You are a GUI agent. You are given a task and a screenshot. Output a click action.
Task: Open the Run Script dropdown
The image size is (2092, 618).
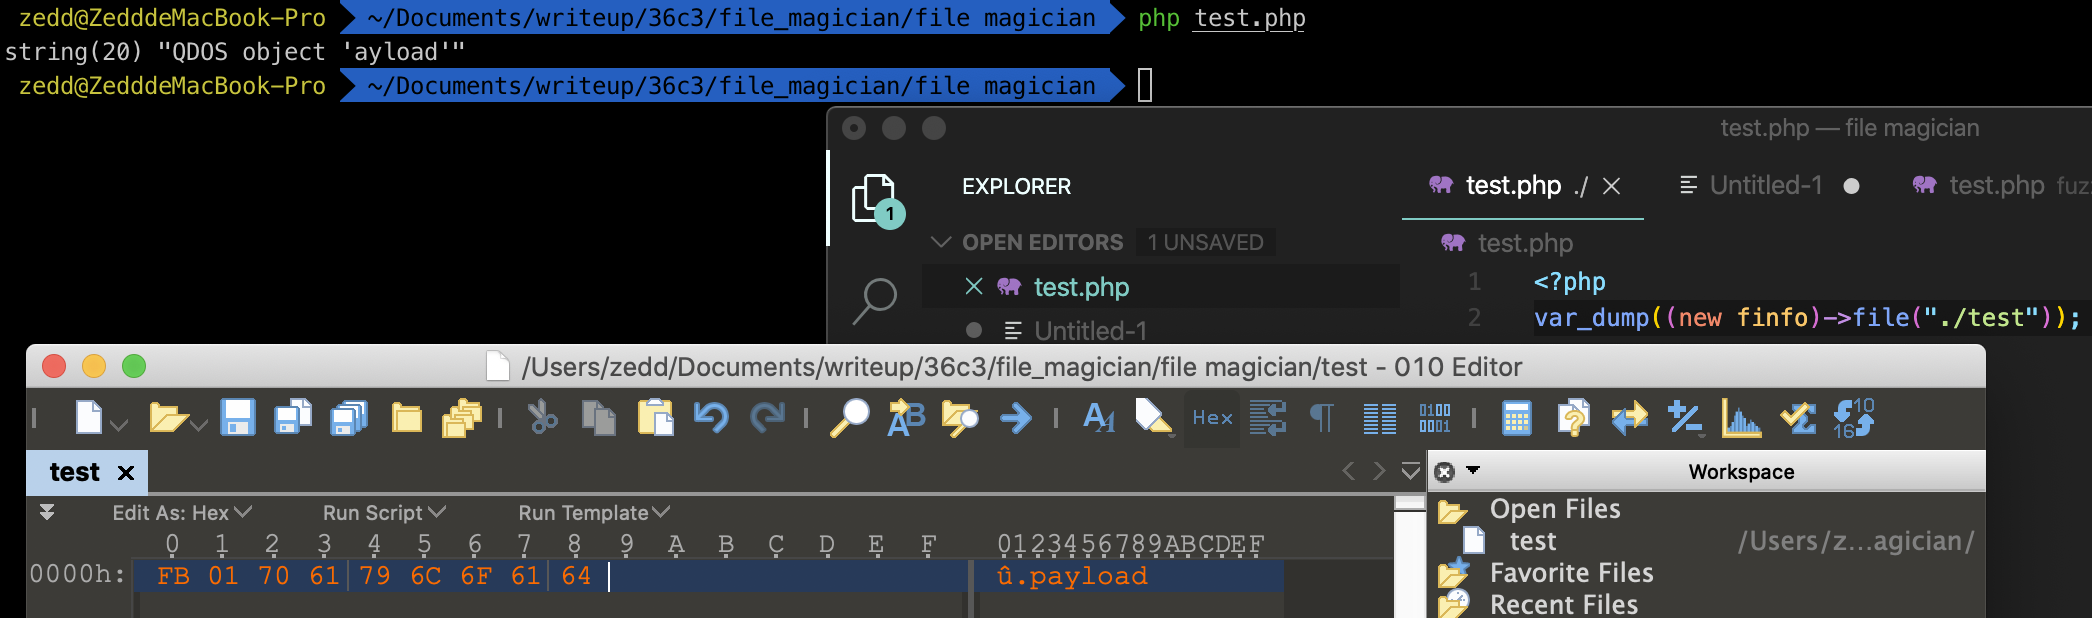[384, 512]
